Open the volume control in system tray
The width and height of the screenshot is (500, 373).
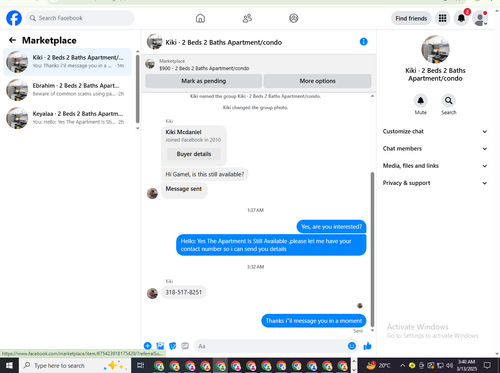tap(449, 366)
